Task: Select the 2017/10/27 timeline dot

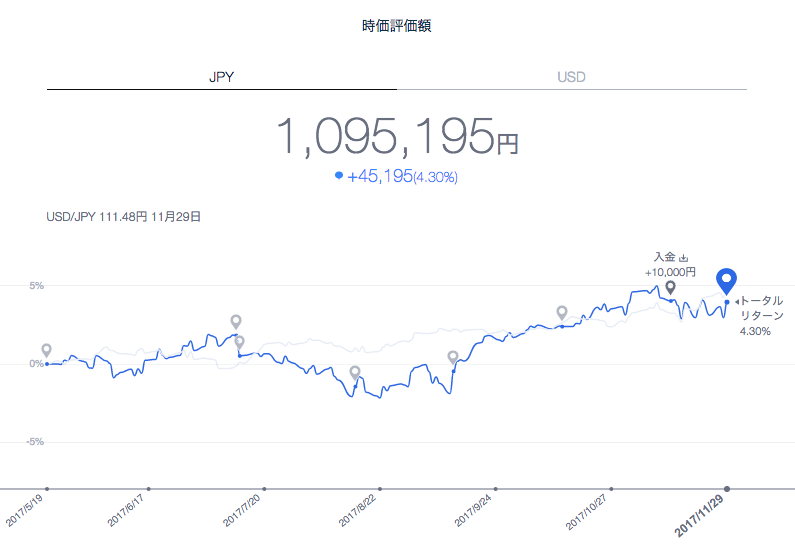Action: point(611,489)
